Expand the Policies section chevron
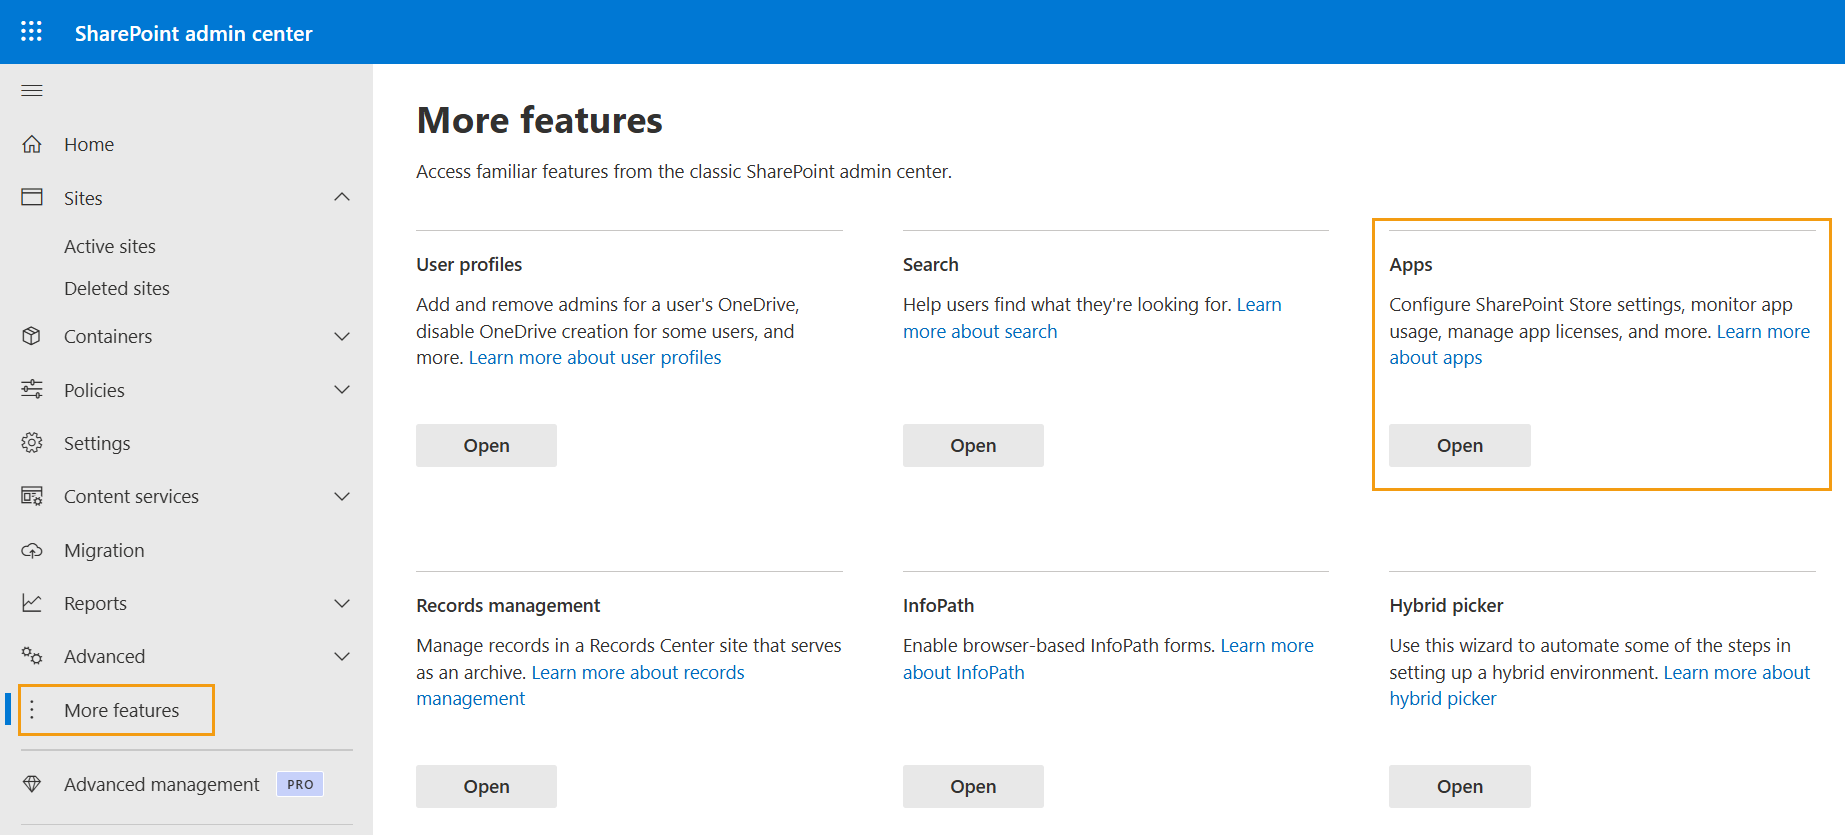This screenshot has height=835, width=1845. click(342, 389)
